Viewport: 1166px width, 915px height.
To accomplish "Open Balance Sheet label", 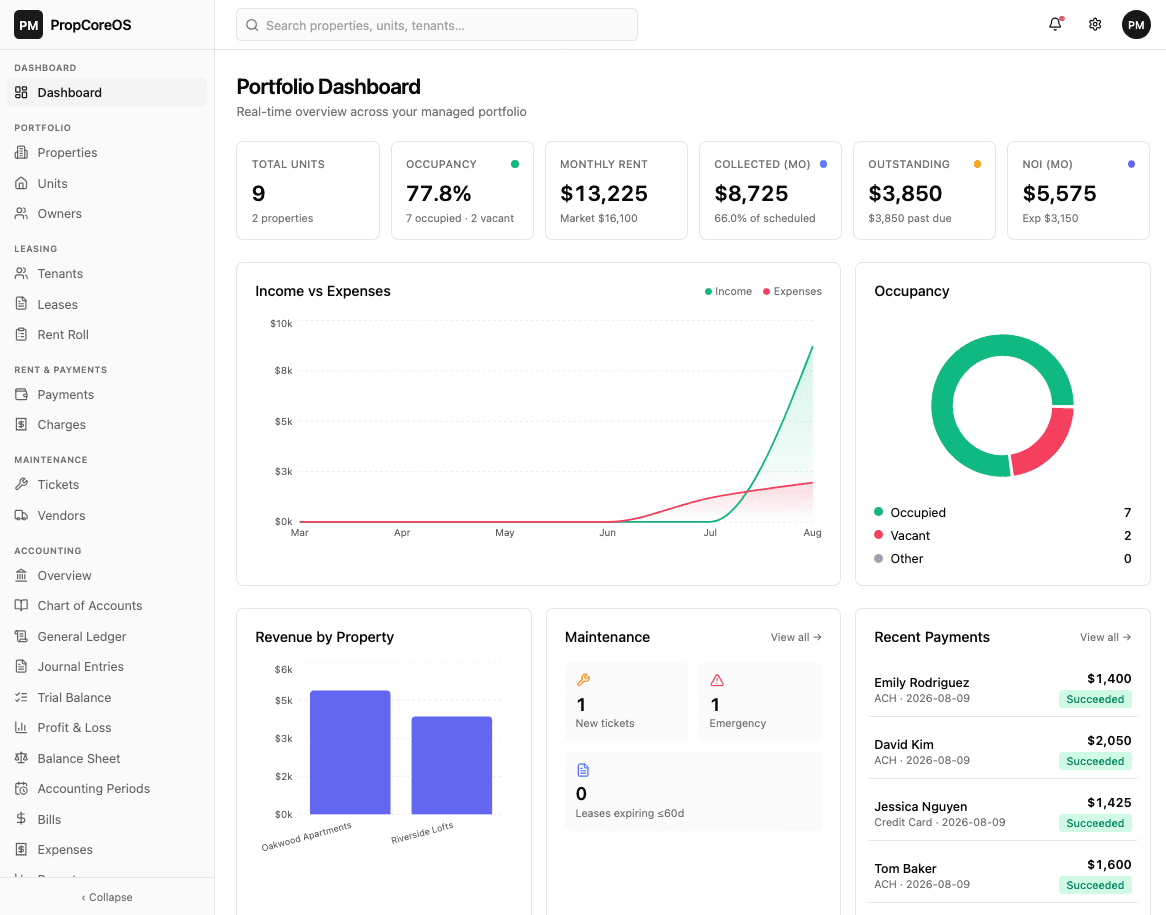I will click(79, 759).
